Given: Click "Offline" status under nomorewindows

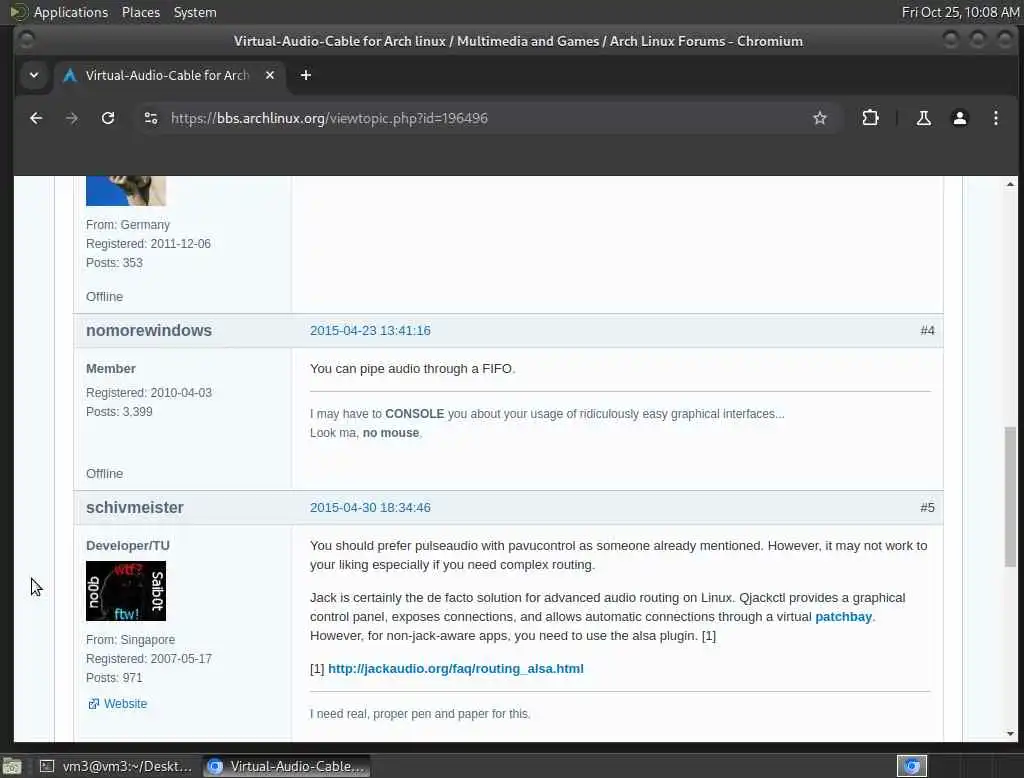Looking at the screenshot, I should [104, 474].
